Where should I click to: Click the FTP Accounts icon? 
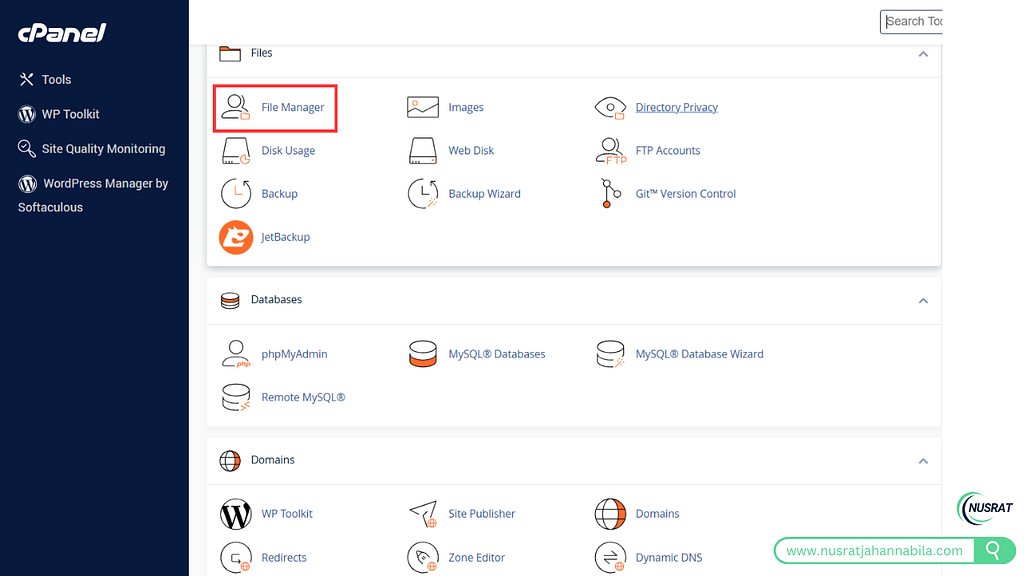pos(610,150)
